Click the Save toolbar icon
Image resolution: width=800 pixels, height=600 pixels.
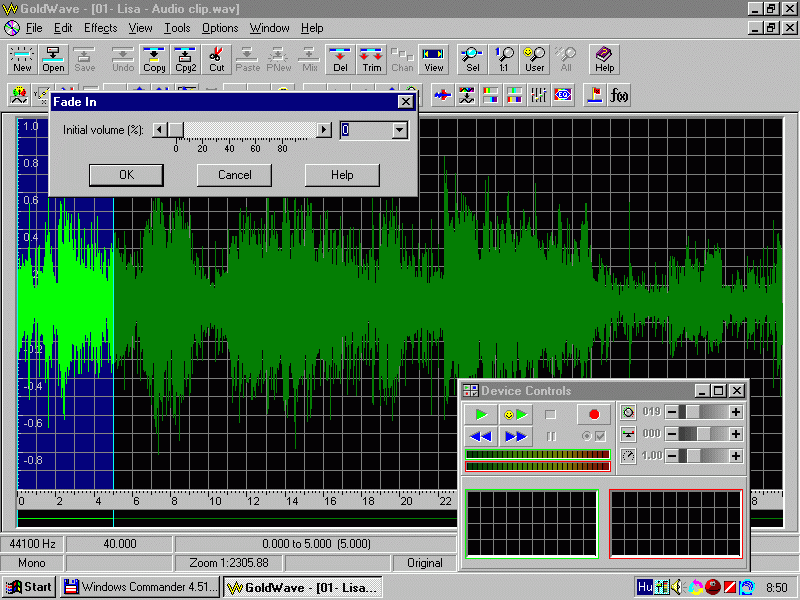coord(85,59)
